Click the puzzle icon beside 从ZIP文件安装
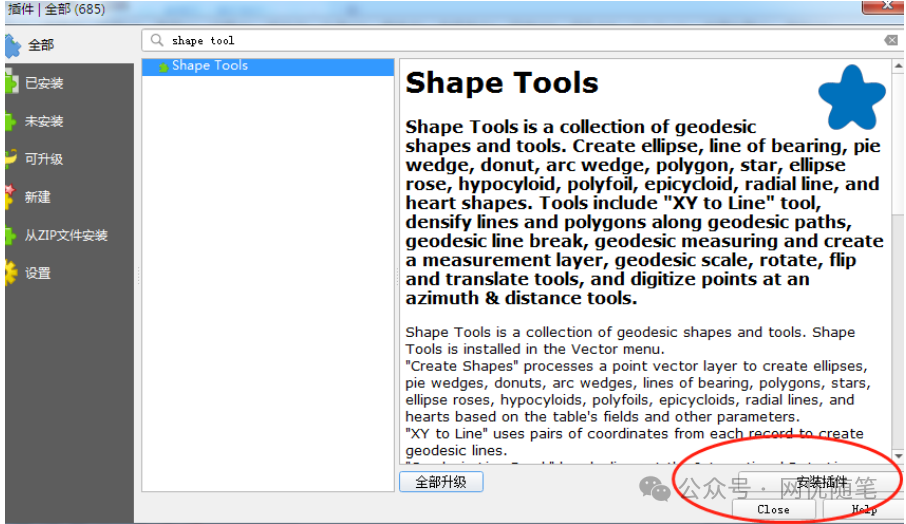The width and height of the screenshot is (906, 524). pos(10,235)
